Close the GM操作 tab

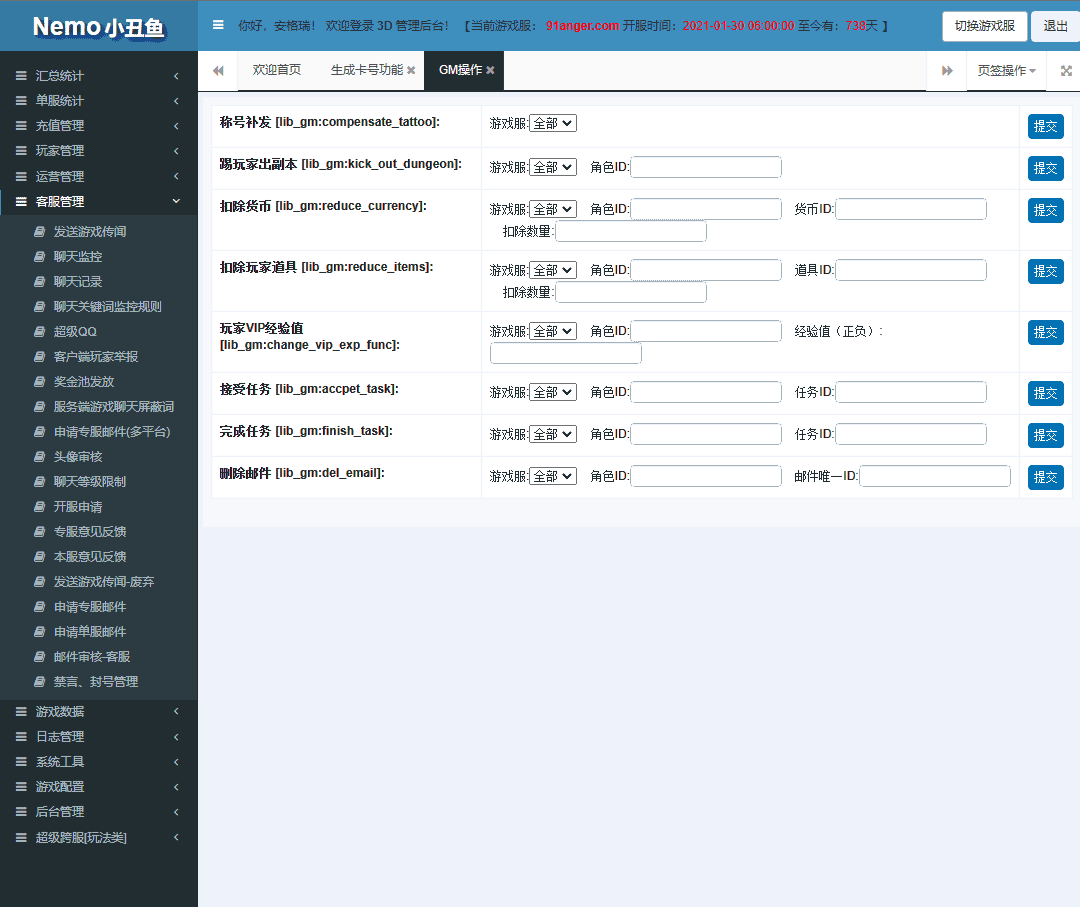(x=489, y=70)
